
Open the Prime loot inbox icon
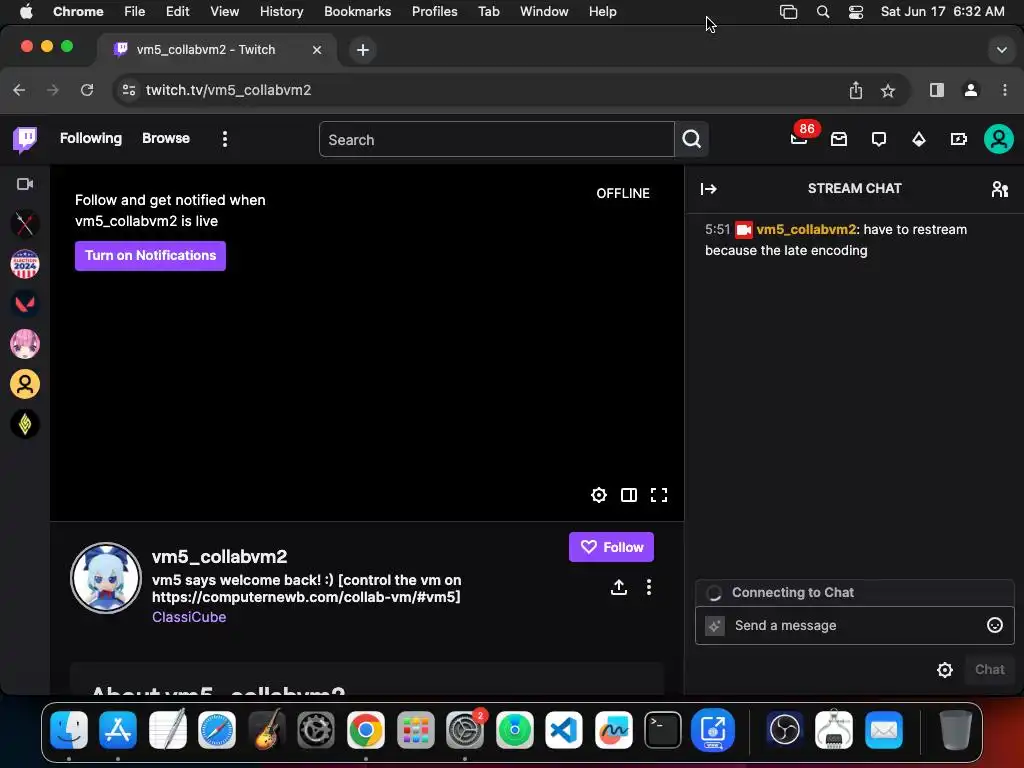839,139
